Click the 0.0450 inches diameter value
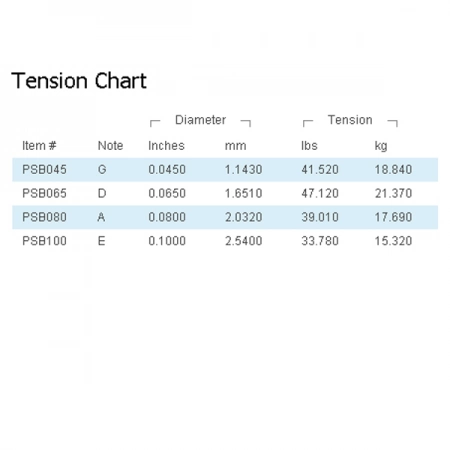The width and height of the screenshot is (450, 450). coord(167,170)
